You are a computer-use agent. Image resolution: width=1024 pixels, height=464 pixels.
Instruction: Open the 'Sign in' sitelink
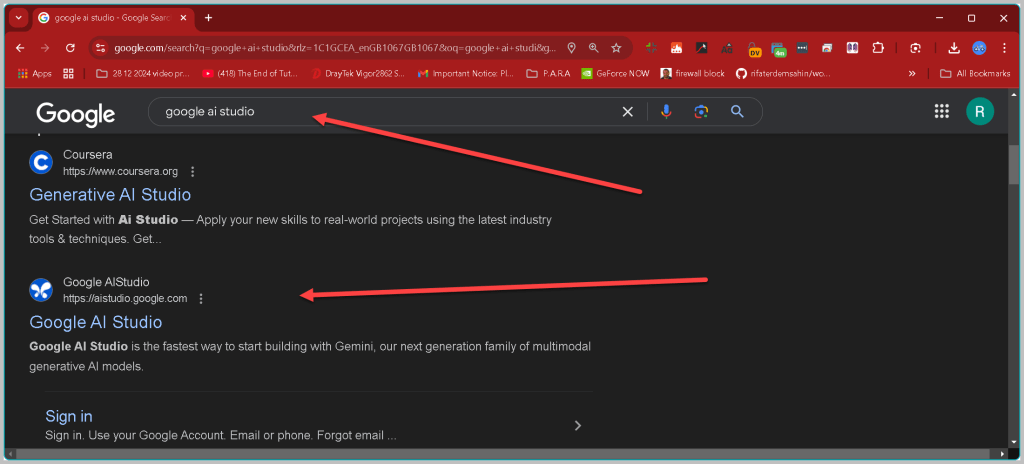click(x=69, y=416)
